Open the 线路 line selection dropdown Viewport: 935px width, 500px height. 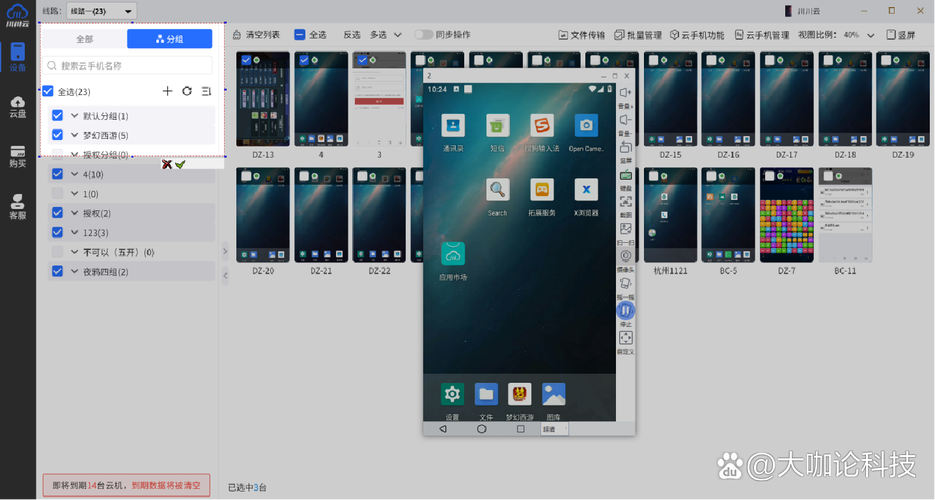tap(101, 10)
